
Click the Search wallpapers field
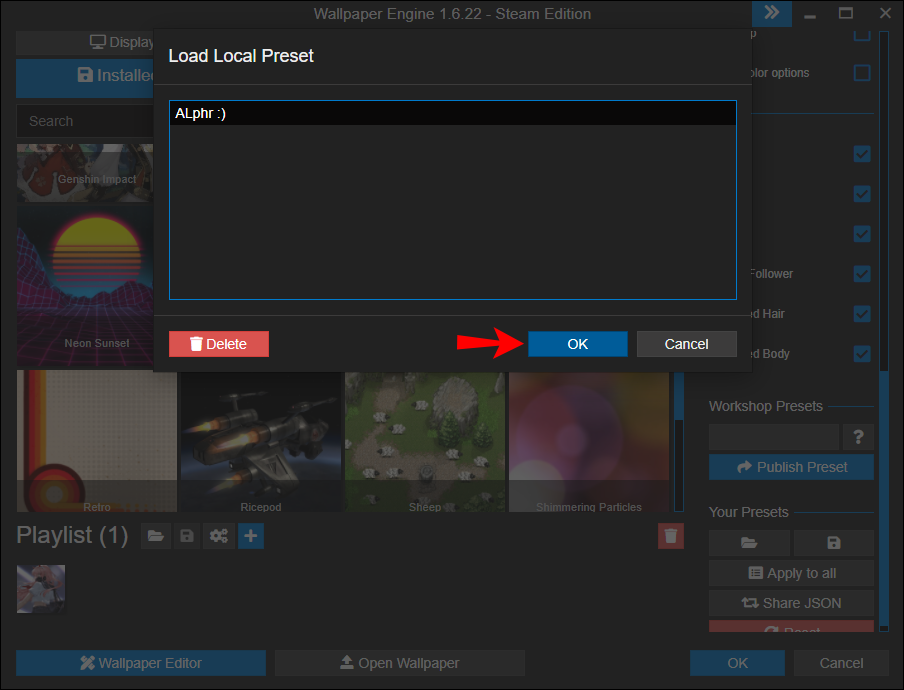coord(85,121)
